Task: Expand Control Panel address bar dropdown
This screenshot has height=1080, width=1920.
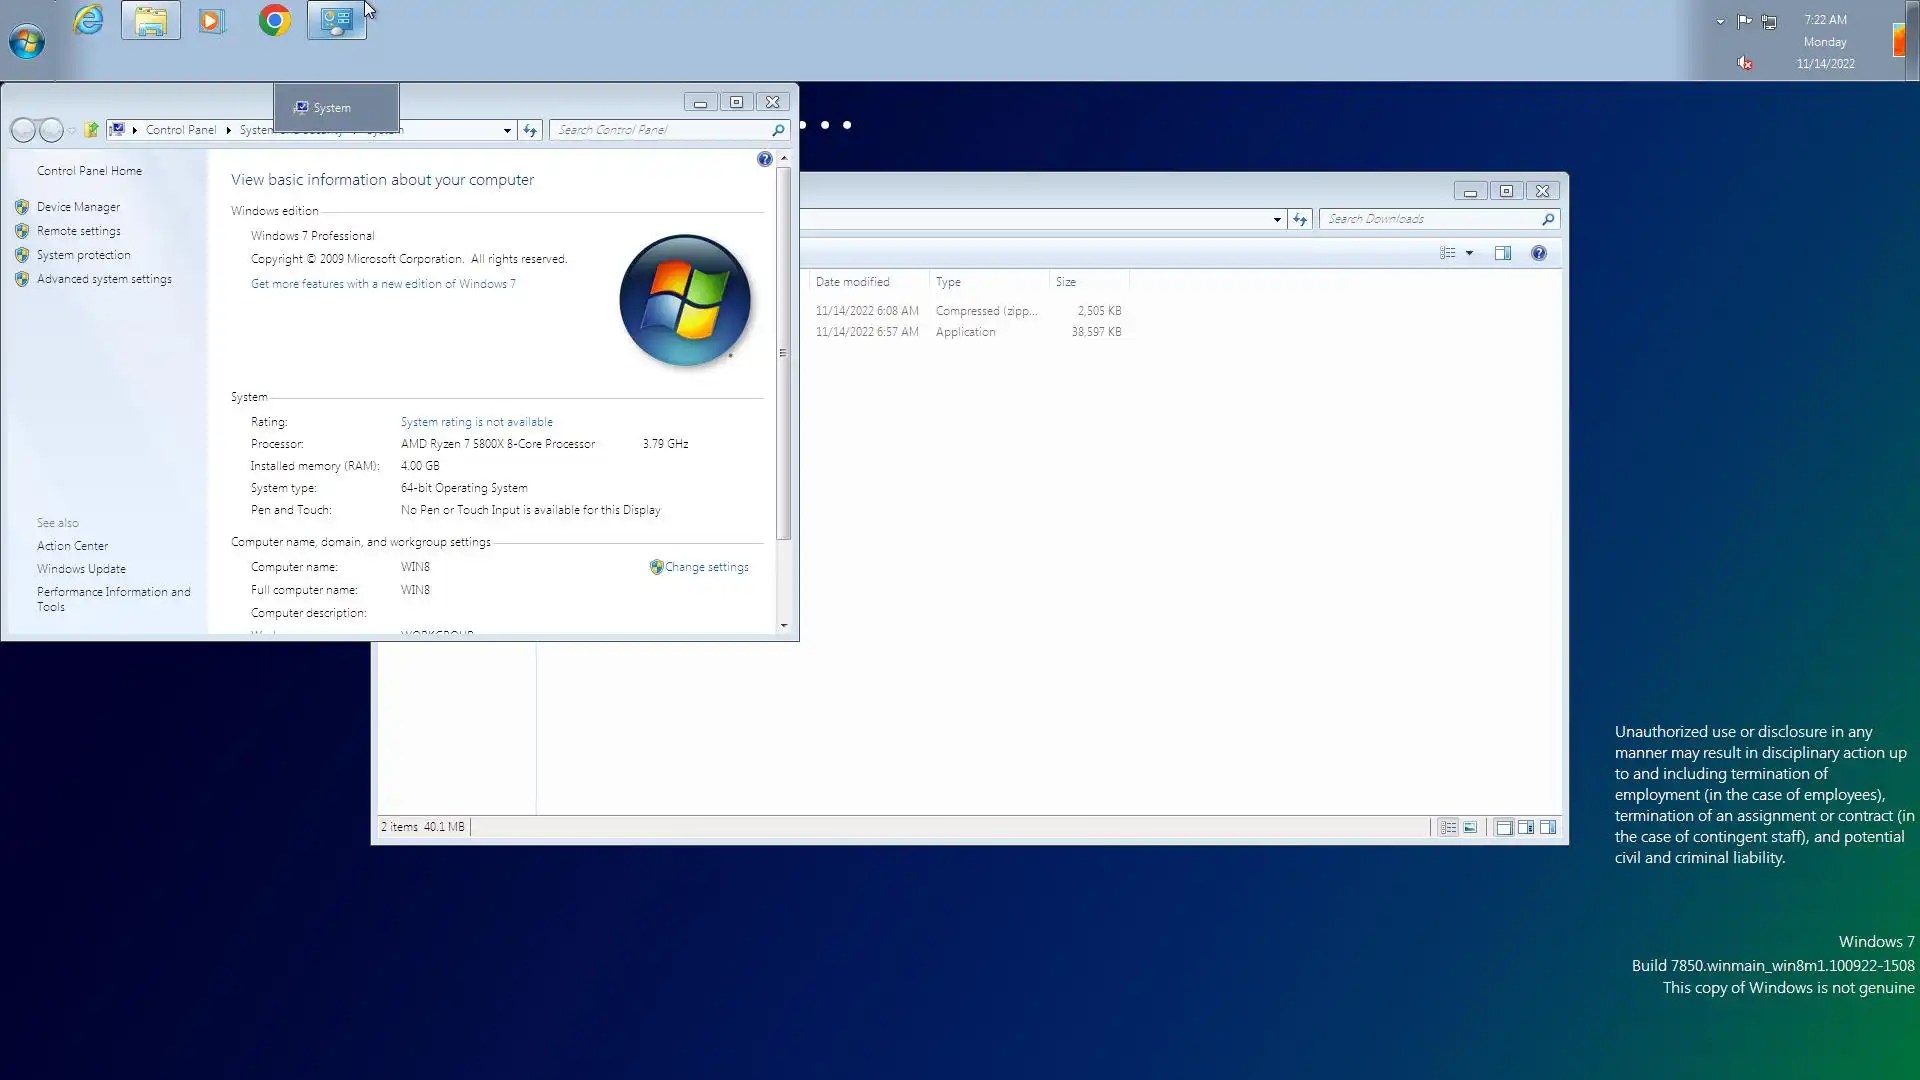Action: [507, 130]
